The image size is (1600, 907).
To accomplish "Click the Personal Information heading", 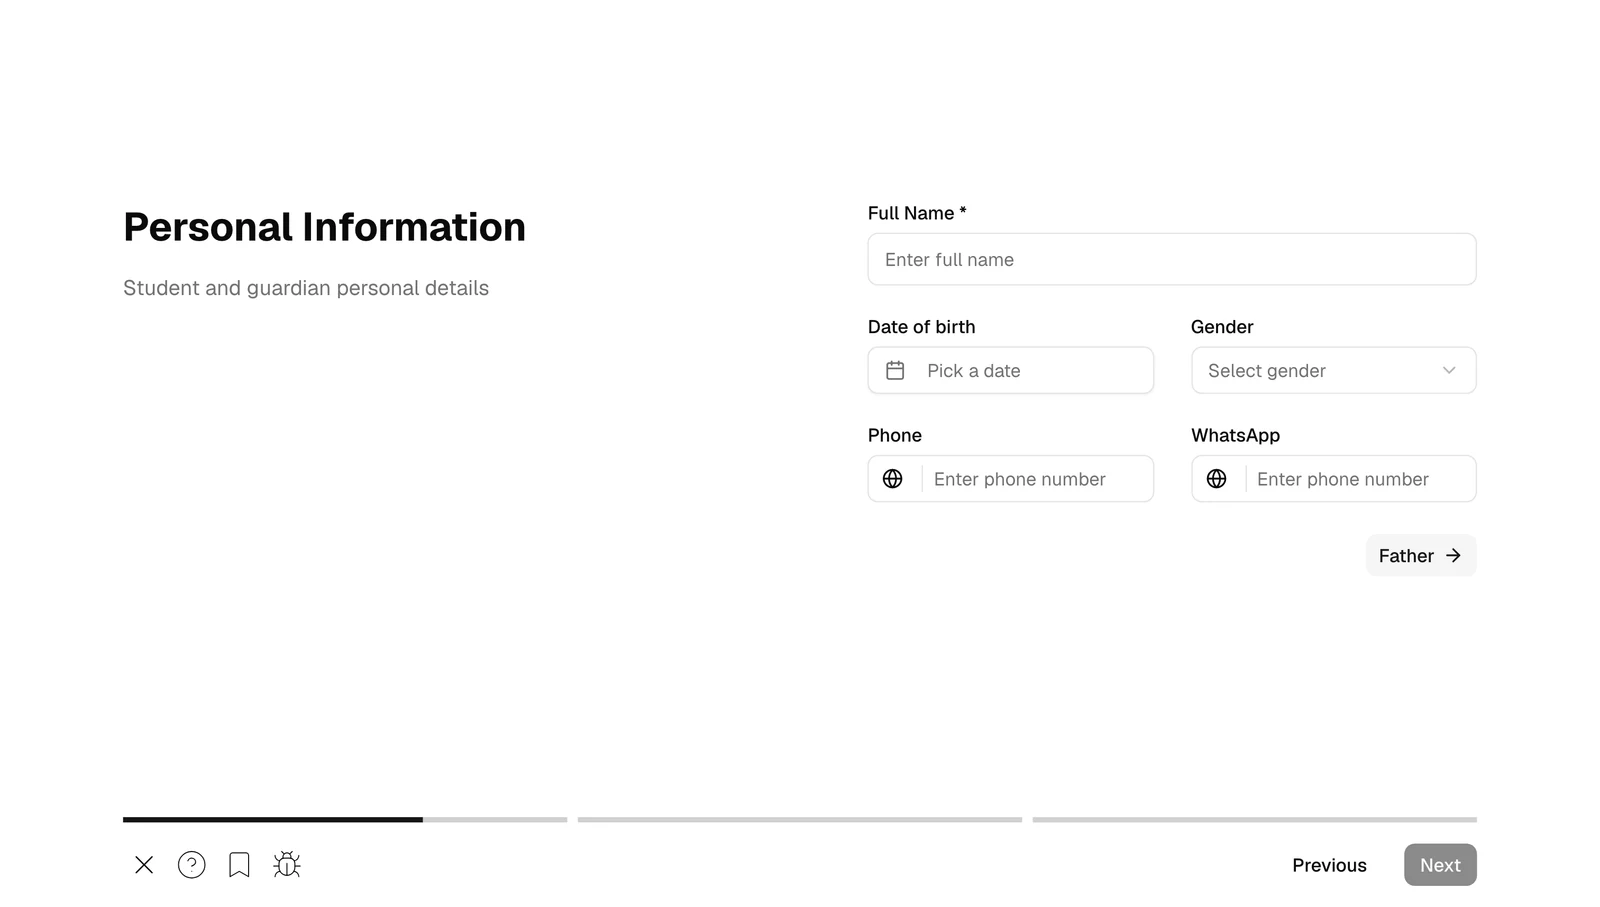I will (x=324, y=228).
